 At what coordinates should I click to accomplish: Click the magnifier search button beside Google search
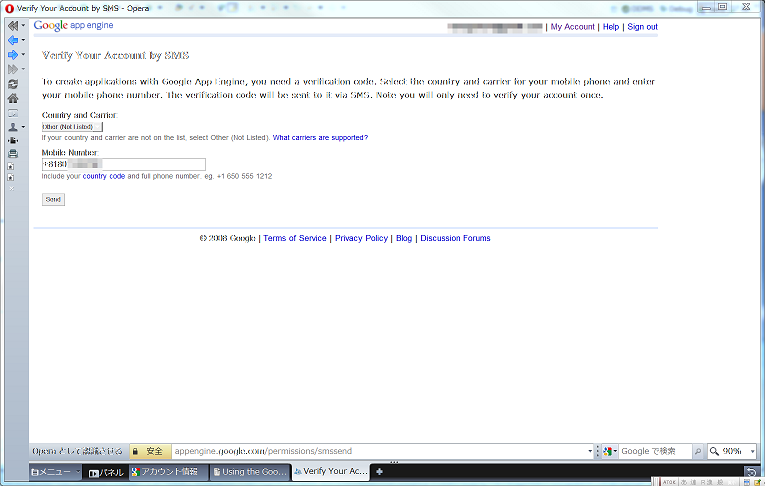(x=698, y=452)
